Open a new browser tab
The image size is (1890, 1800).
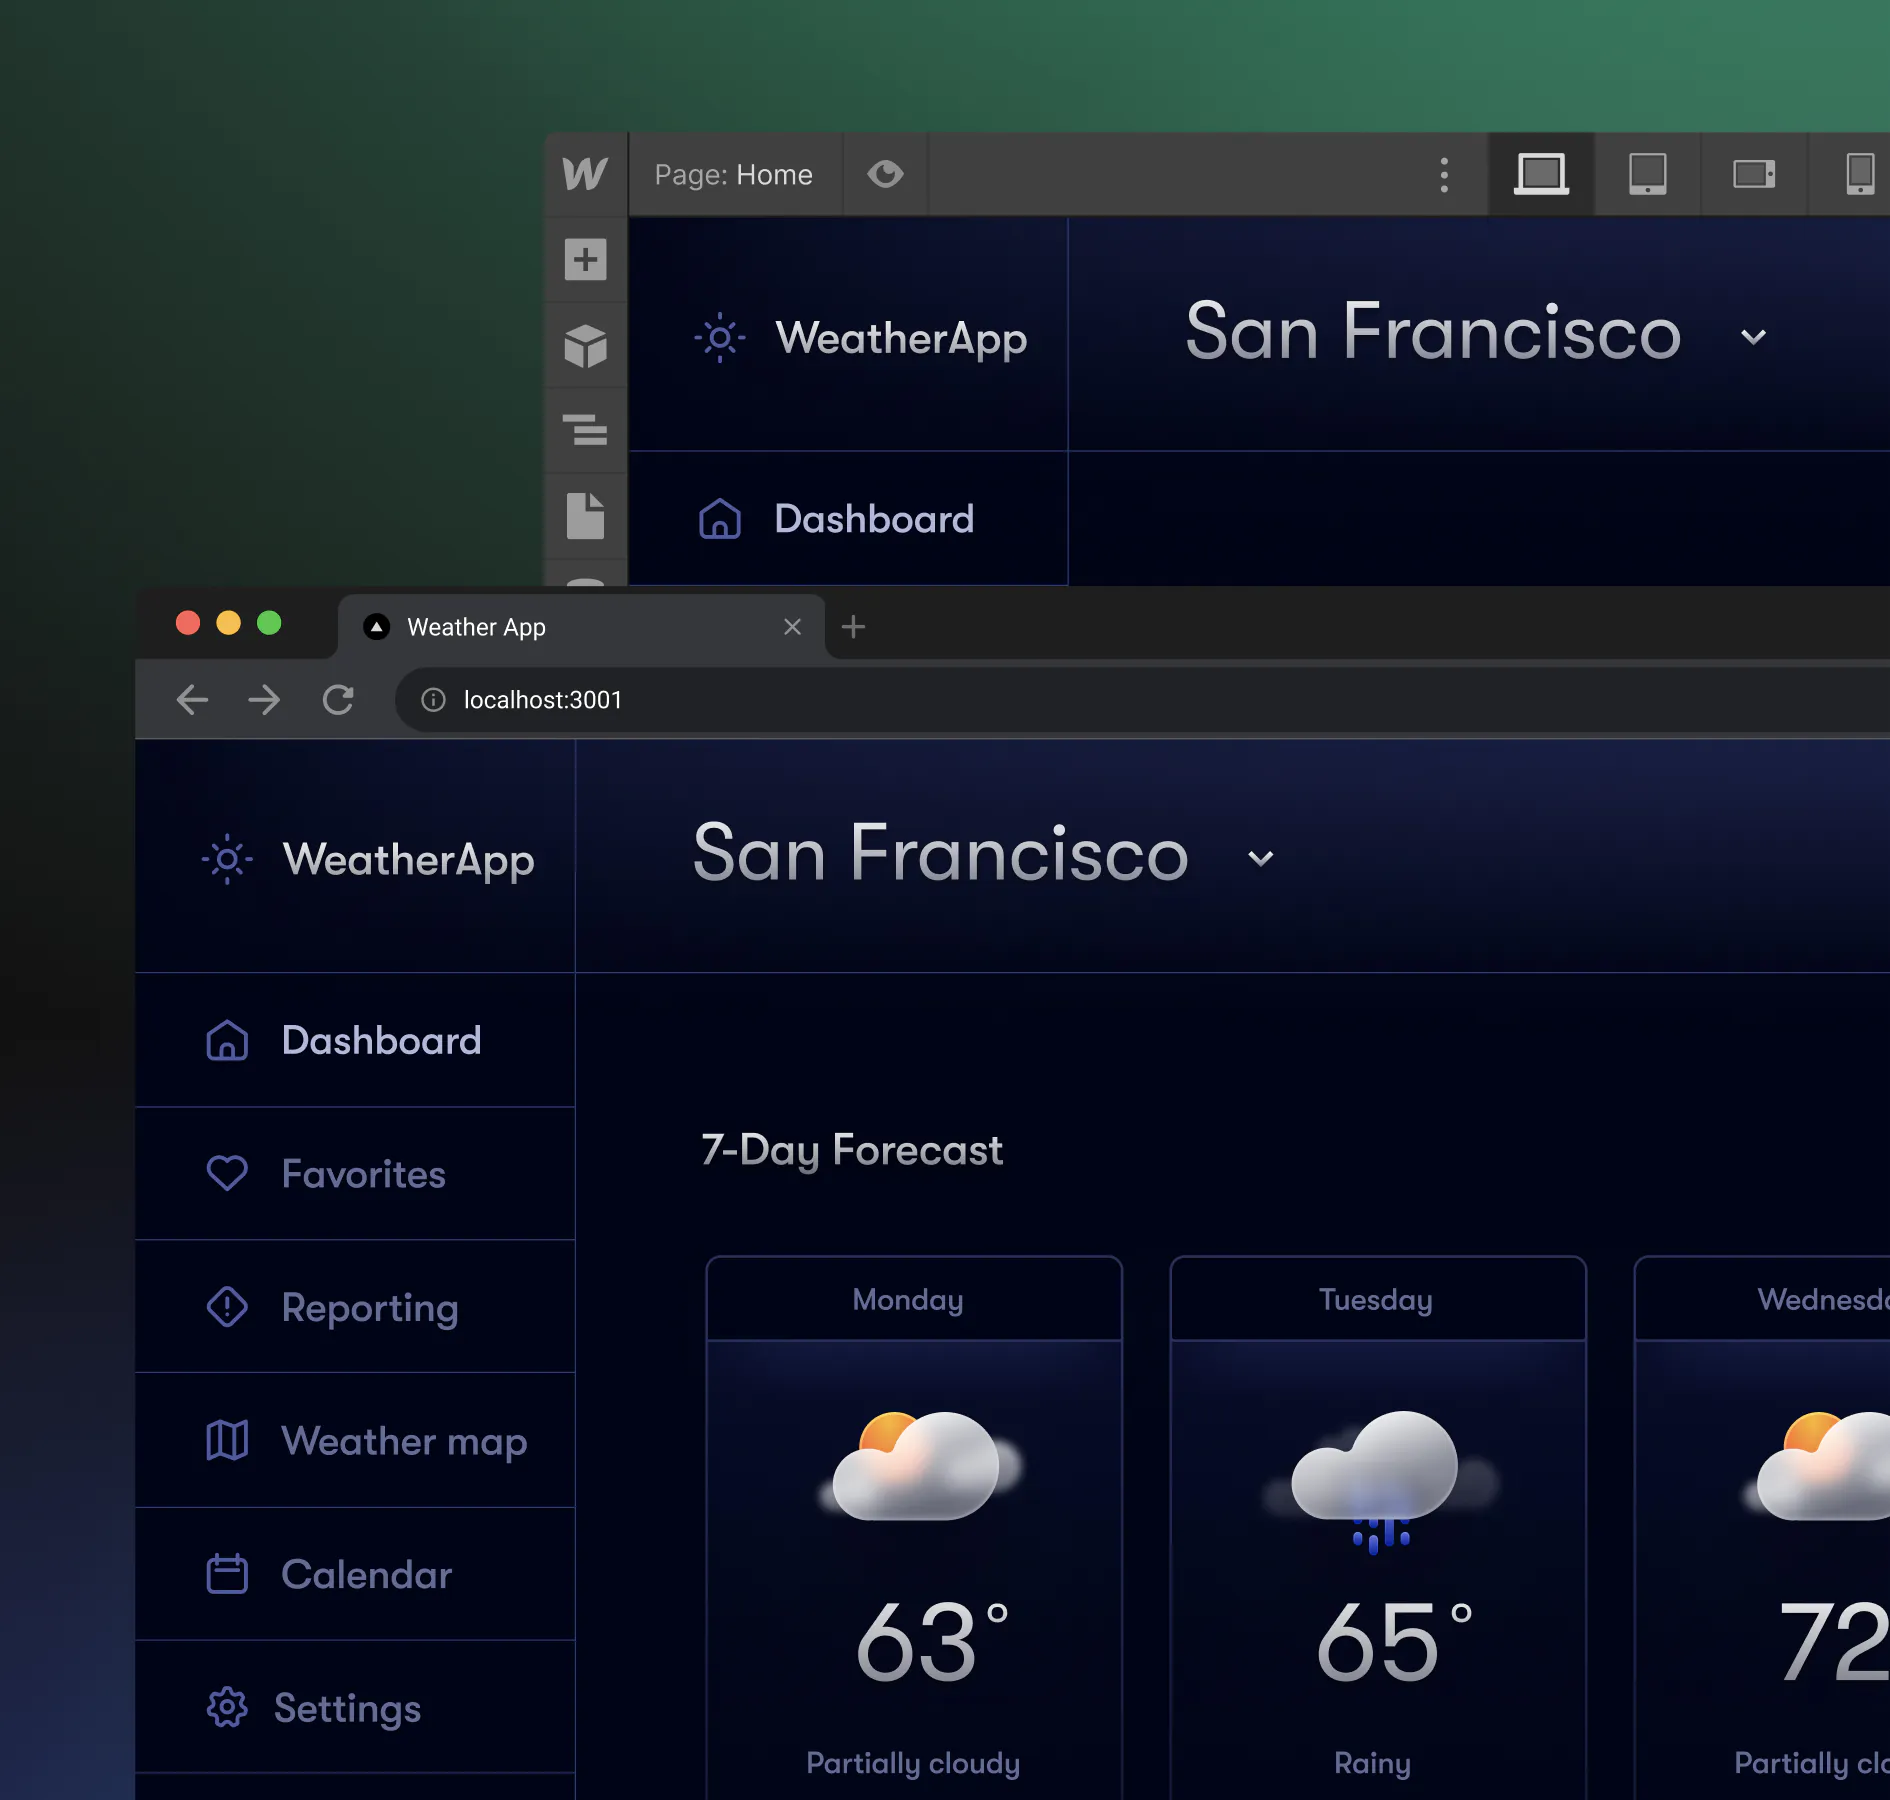click(x=853, y=627)
